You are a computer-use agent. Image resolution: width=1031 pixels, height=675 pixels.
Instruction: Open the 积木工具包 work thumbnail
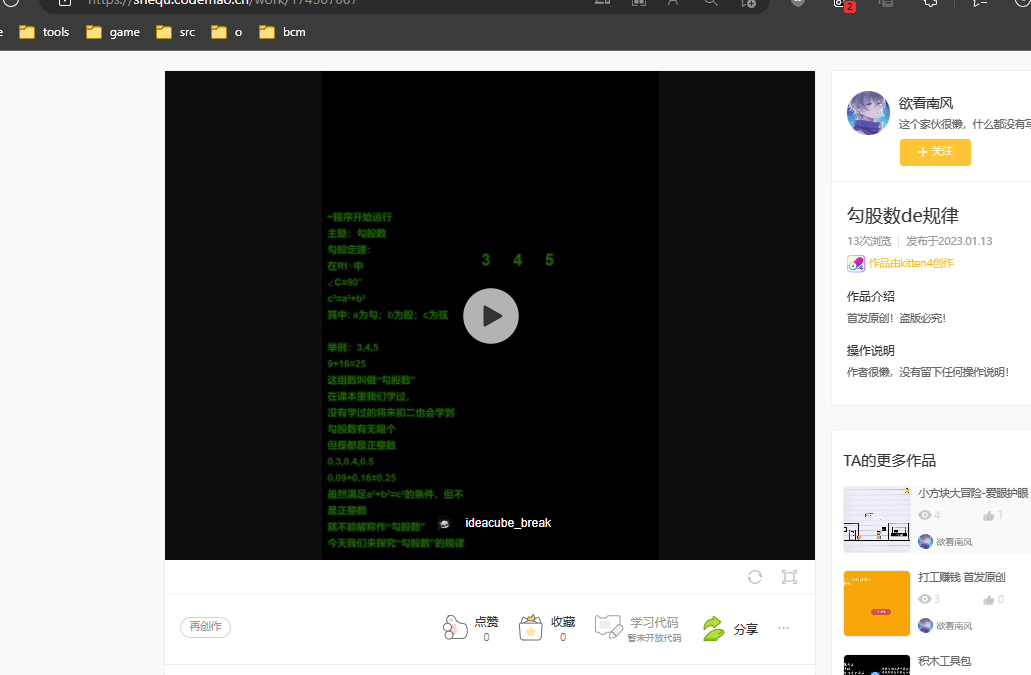coord(876,664)
